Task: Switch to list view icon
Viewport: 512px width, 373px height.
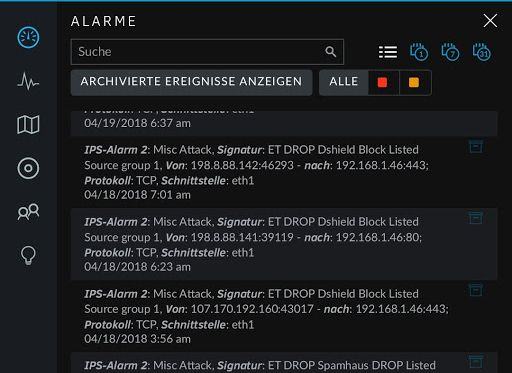Action: point(388,52)
